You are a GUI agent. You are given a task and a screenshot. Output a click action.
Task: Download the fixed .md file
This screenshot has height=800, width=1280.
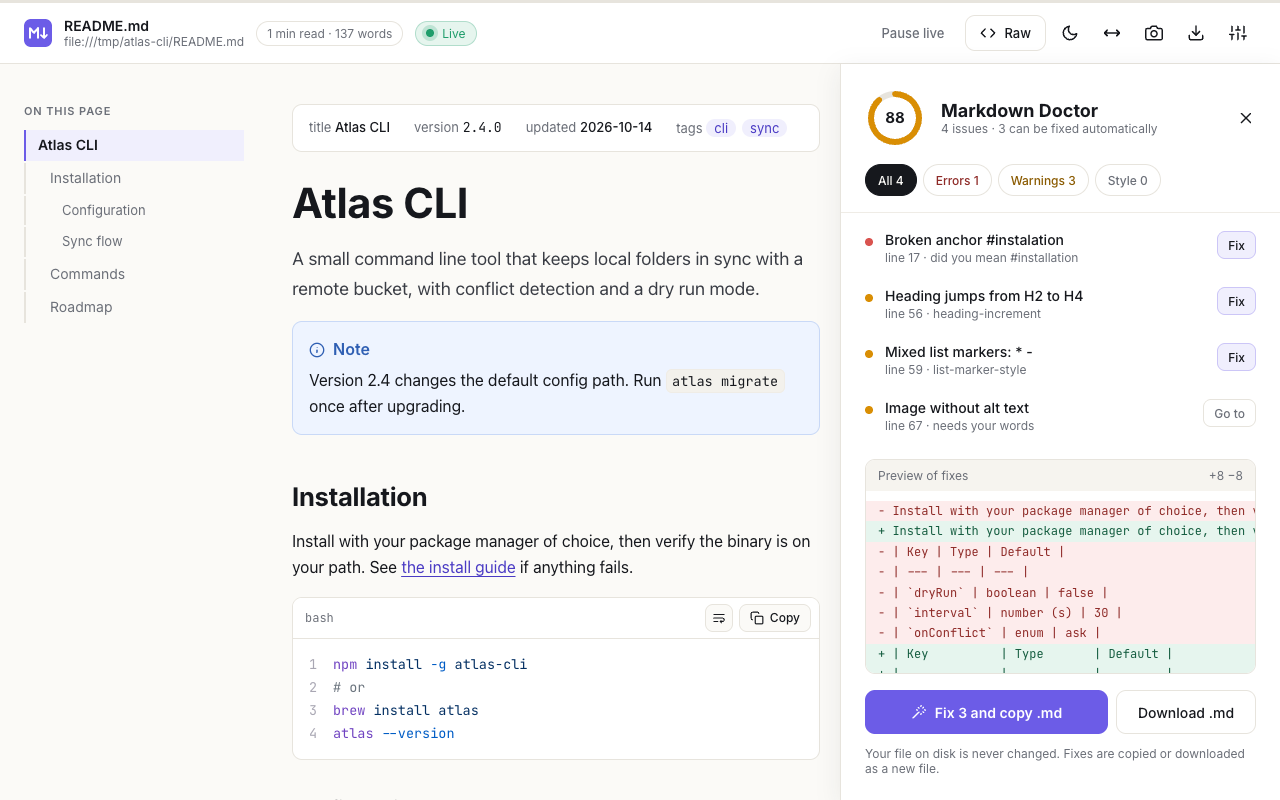point(1186,712)
